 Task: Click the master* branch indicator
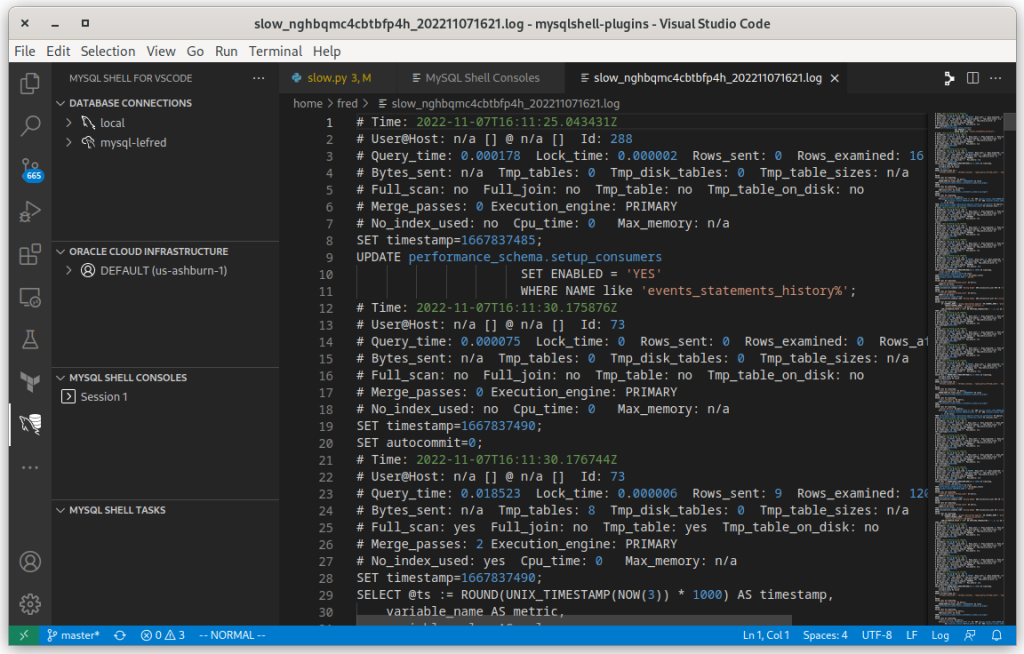tap(72, 634)
